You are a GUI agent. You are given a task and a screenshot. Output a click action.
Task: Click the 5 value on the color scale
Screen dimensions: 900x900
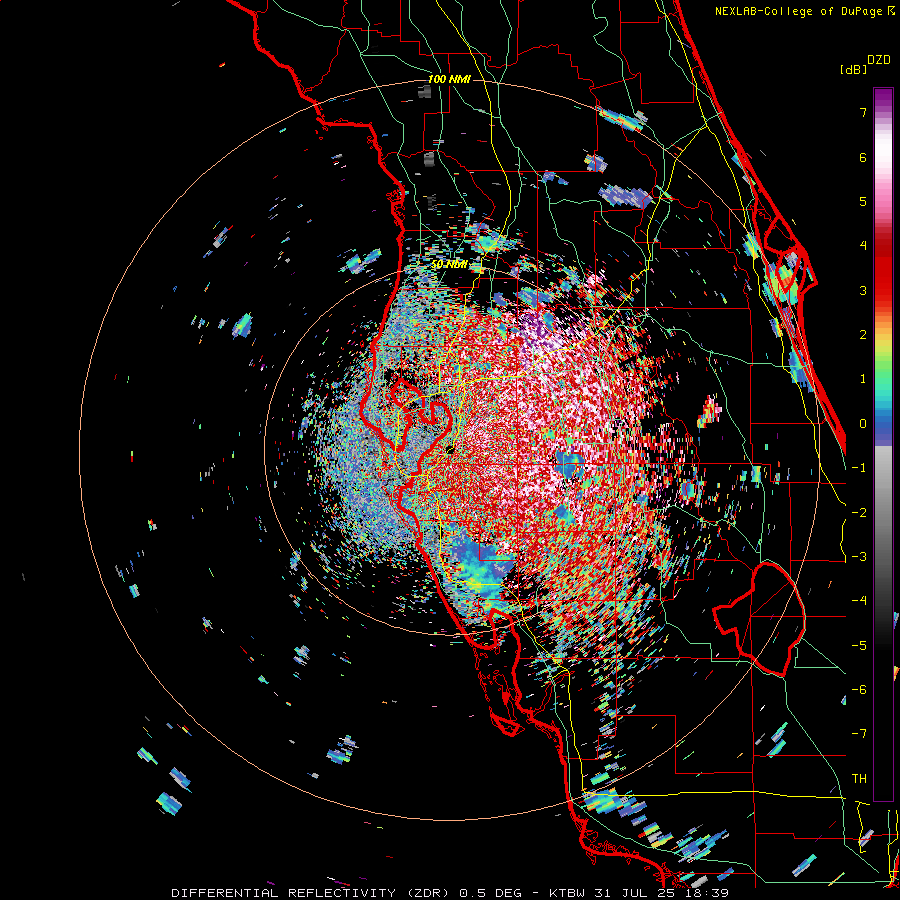(863, 201)
